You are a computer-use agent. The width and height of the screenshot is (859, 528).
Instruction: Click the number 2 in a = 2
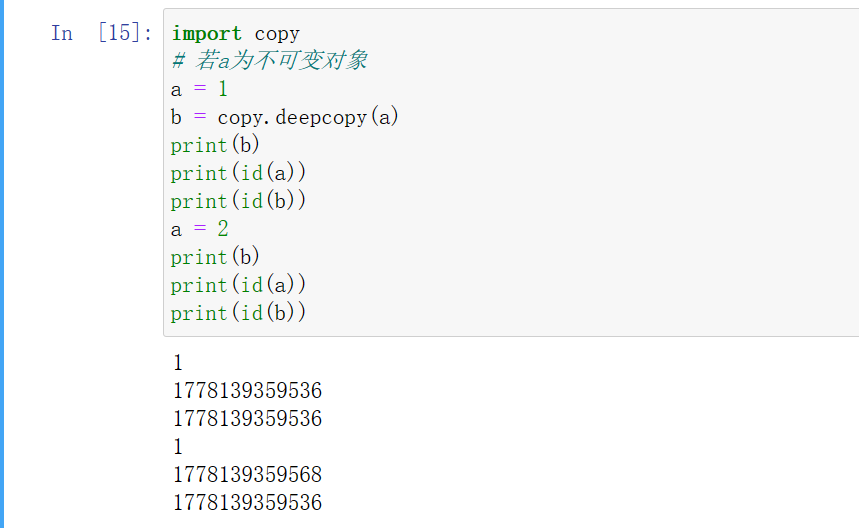point(223,229)
